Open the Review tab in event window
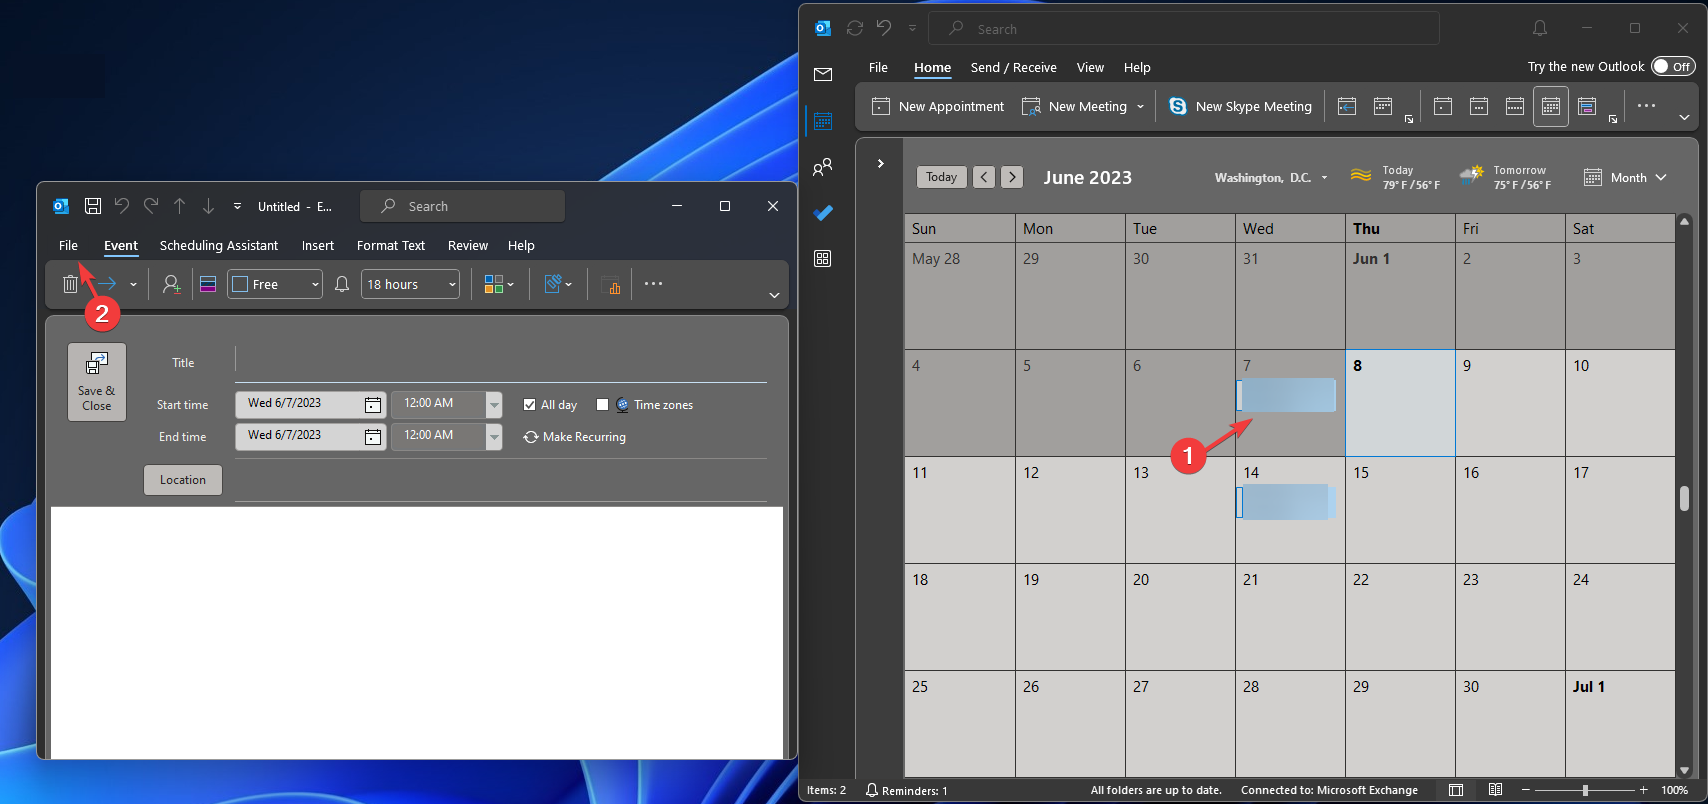Image resolution: width=1708 pixels, height=804 pixels. pos(468,245)
